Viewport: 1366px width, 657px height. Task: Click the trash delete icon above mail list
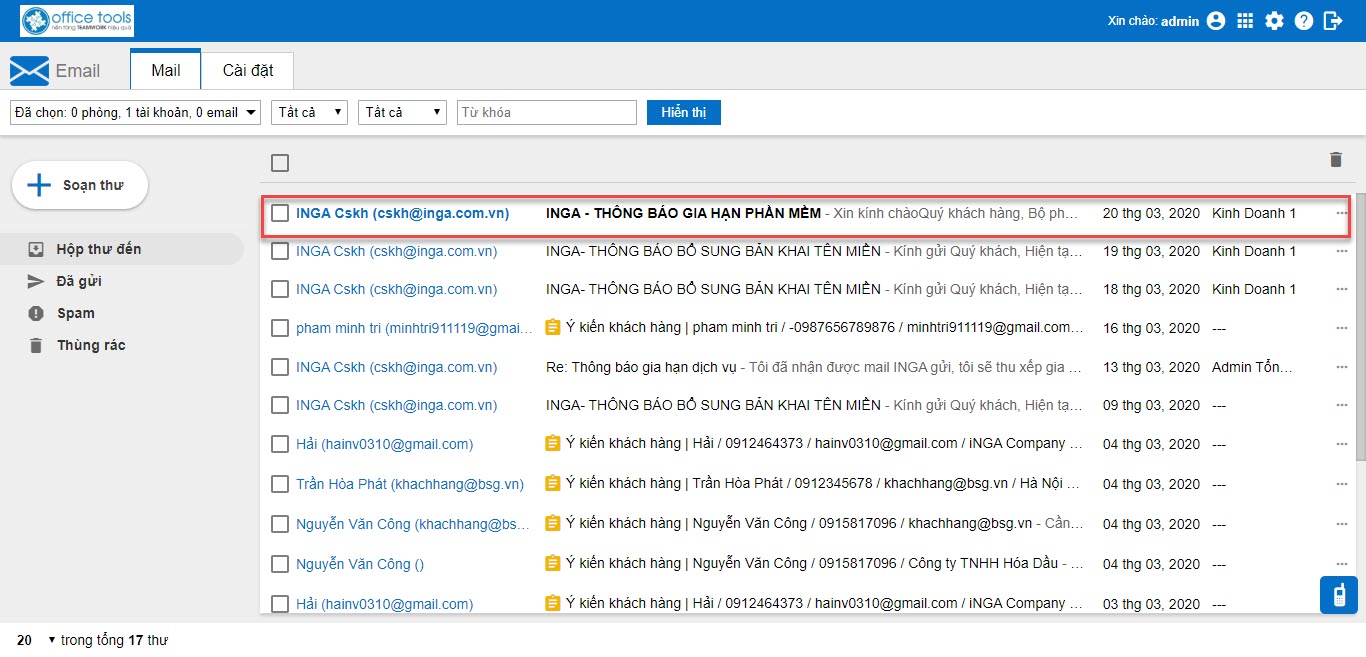1336,160
